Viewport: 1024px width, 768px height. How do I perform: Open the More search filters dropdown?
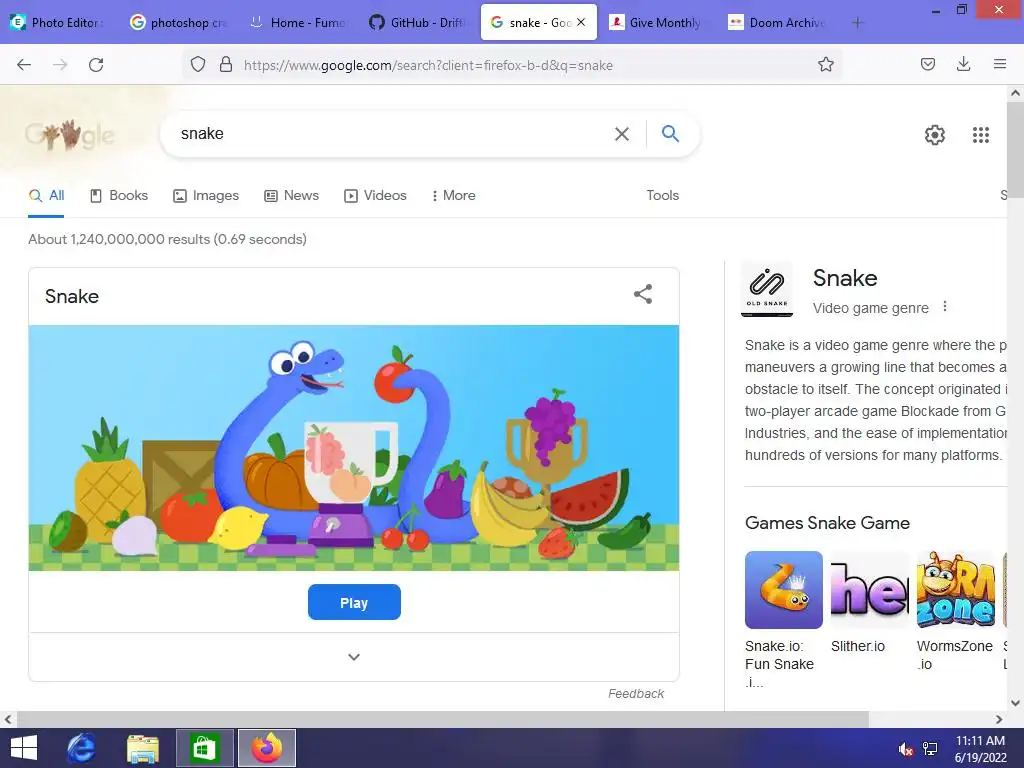tap(453, 195)
